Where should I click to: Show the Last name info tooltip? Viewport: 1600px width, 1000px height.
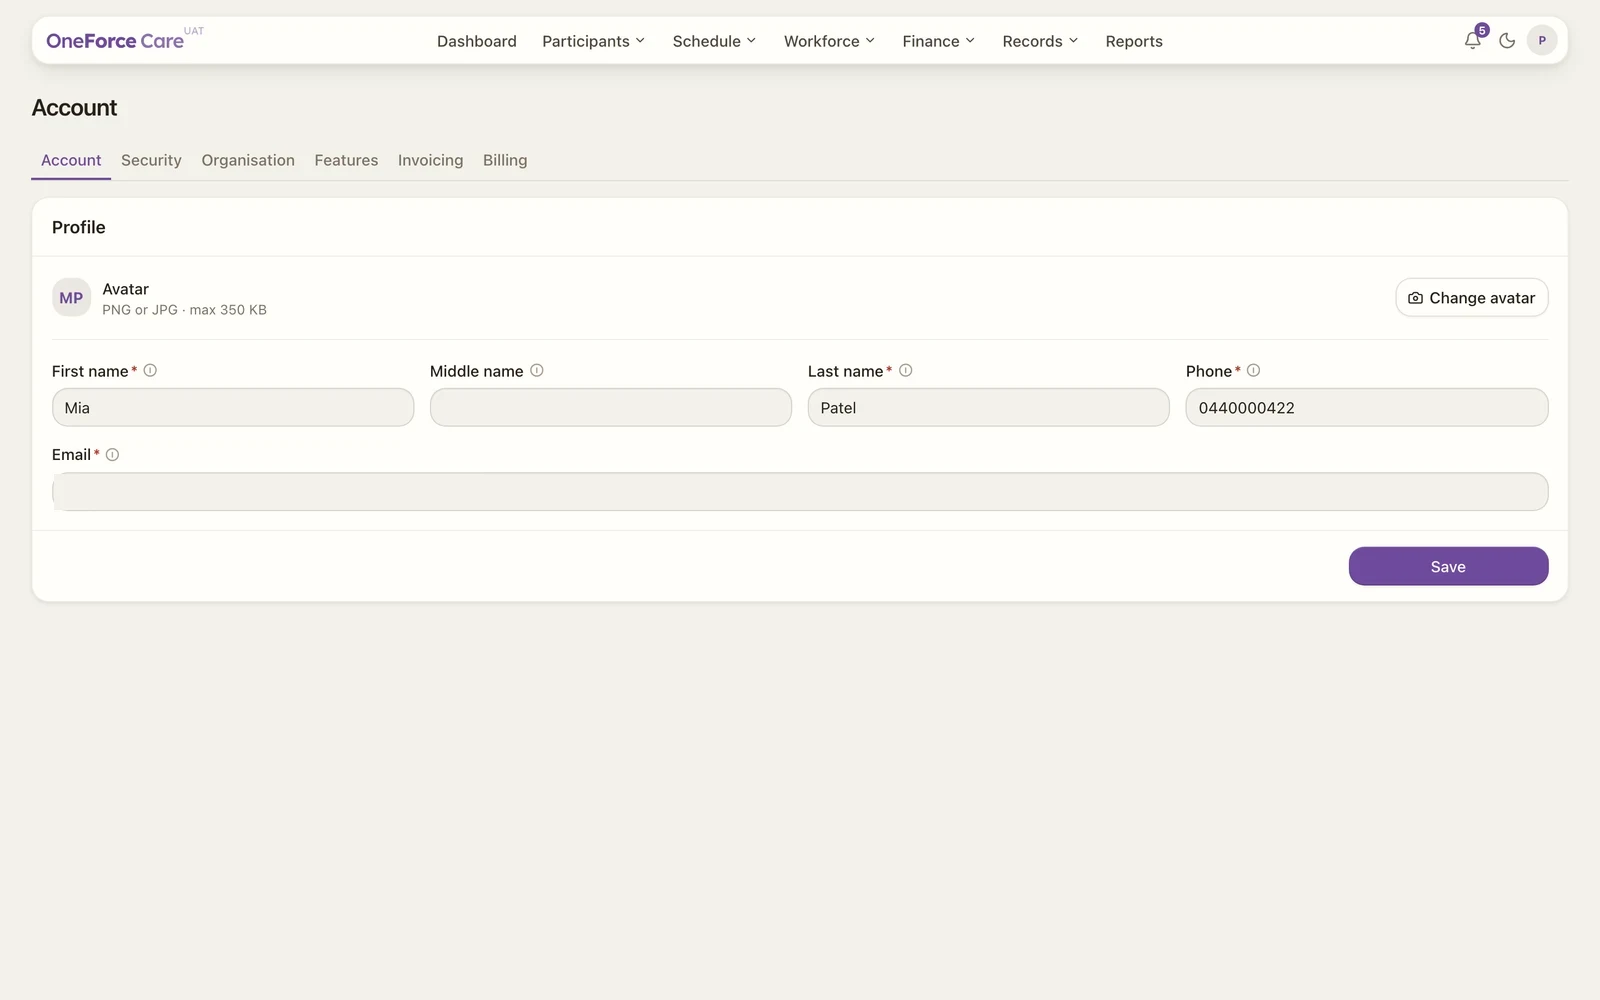click(906, 370)
